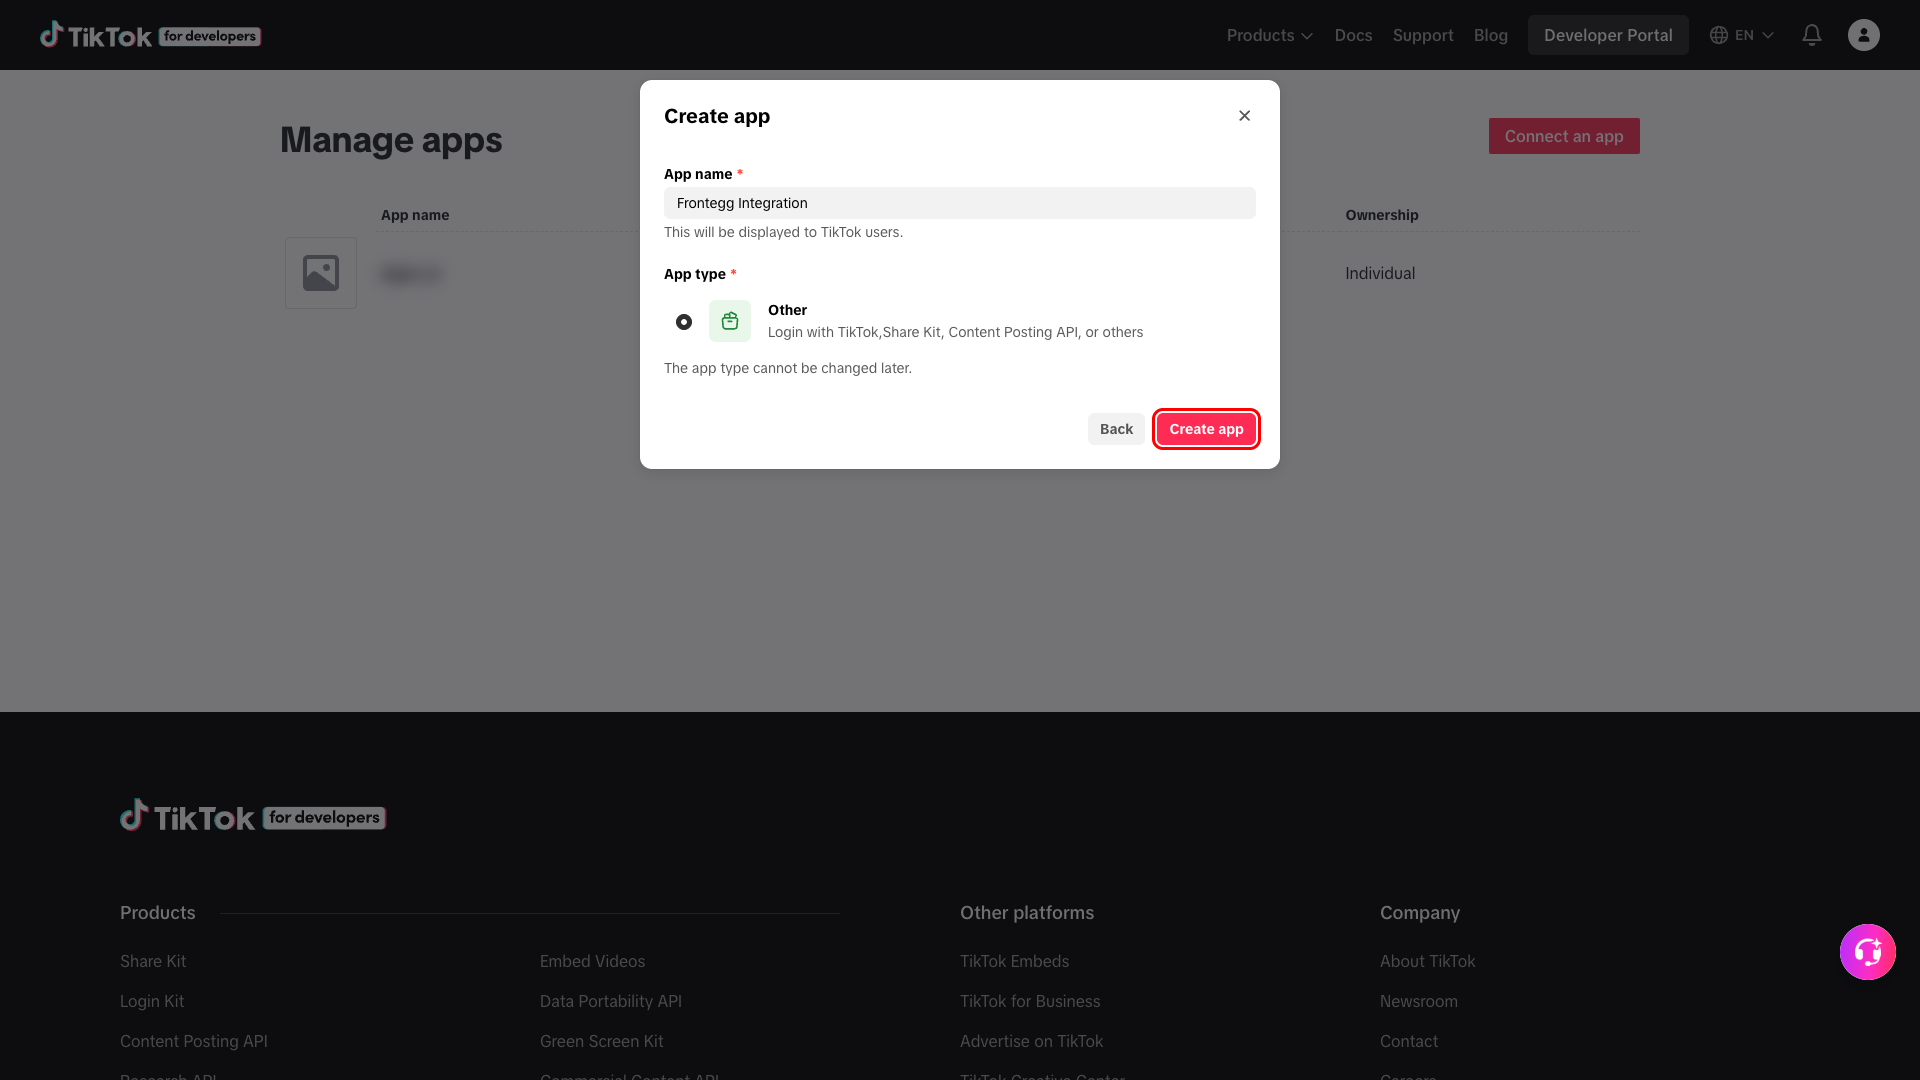Focus the App name input field
Screen dimensions: 1920x1080
tap(959, 203)
